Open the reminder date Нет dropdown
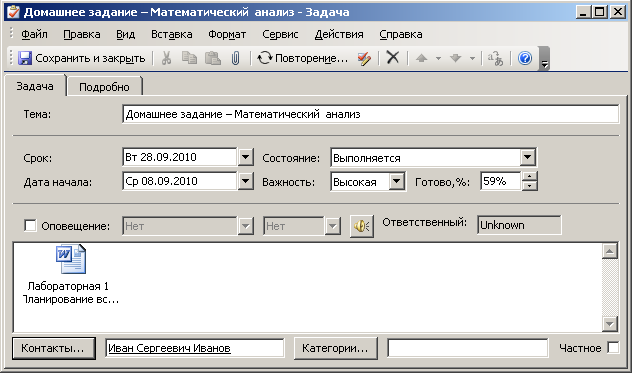The image size is (632, 373). tap(245, 226)
